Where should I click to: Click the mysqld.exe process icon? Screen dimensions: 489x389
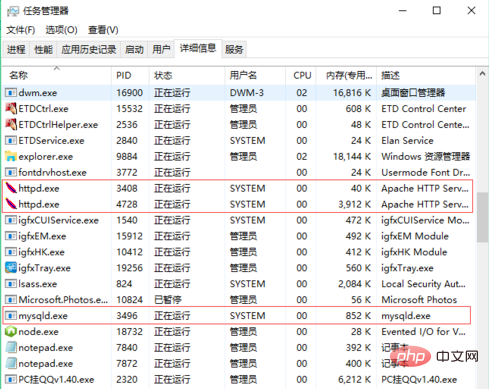11,316
